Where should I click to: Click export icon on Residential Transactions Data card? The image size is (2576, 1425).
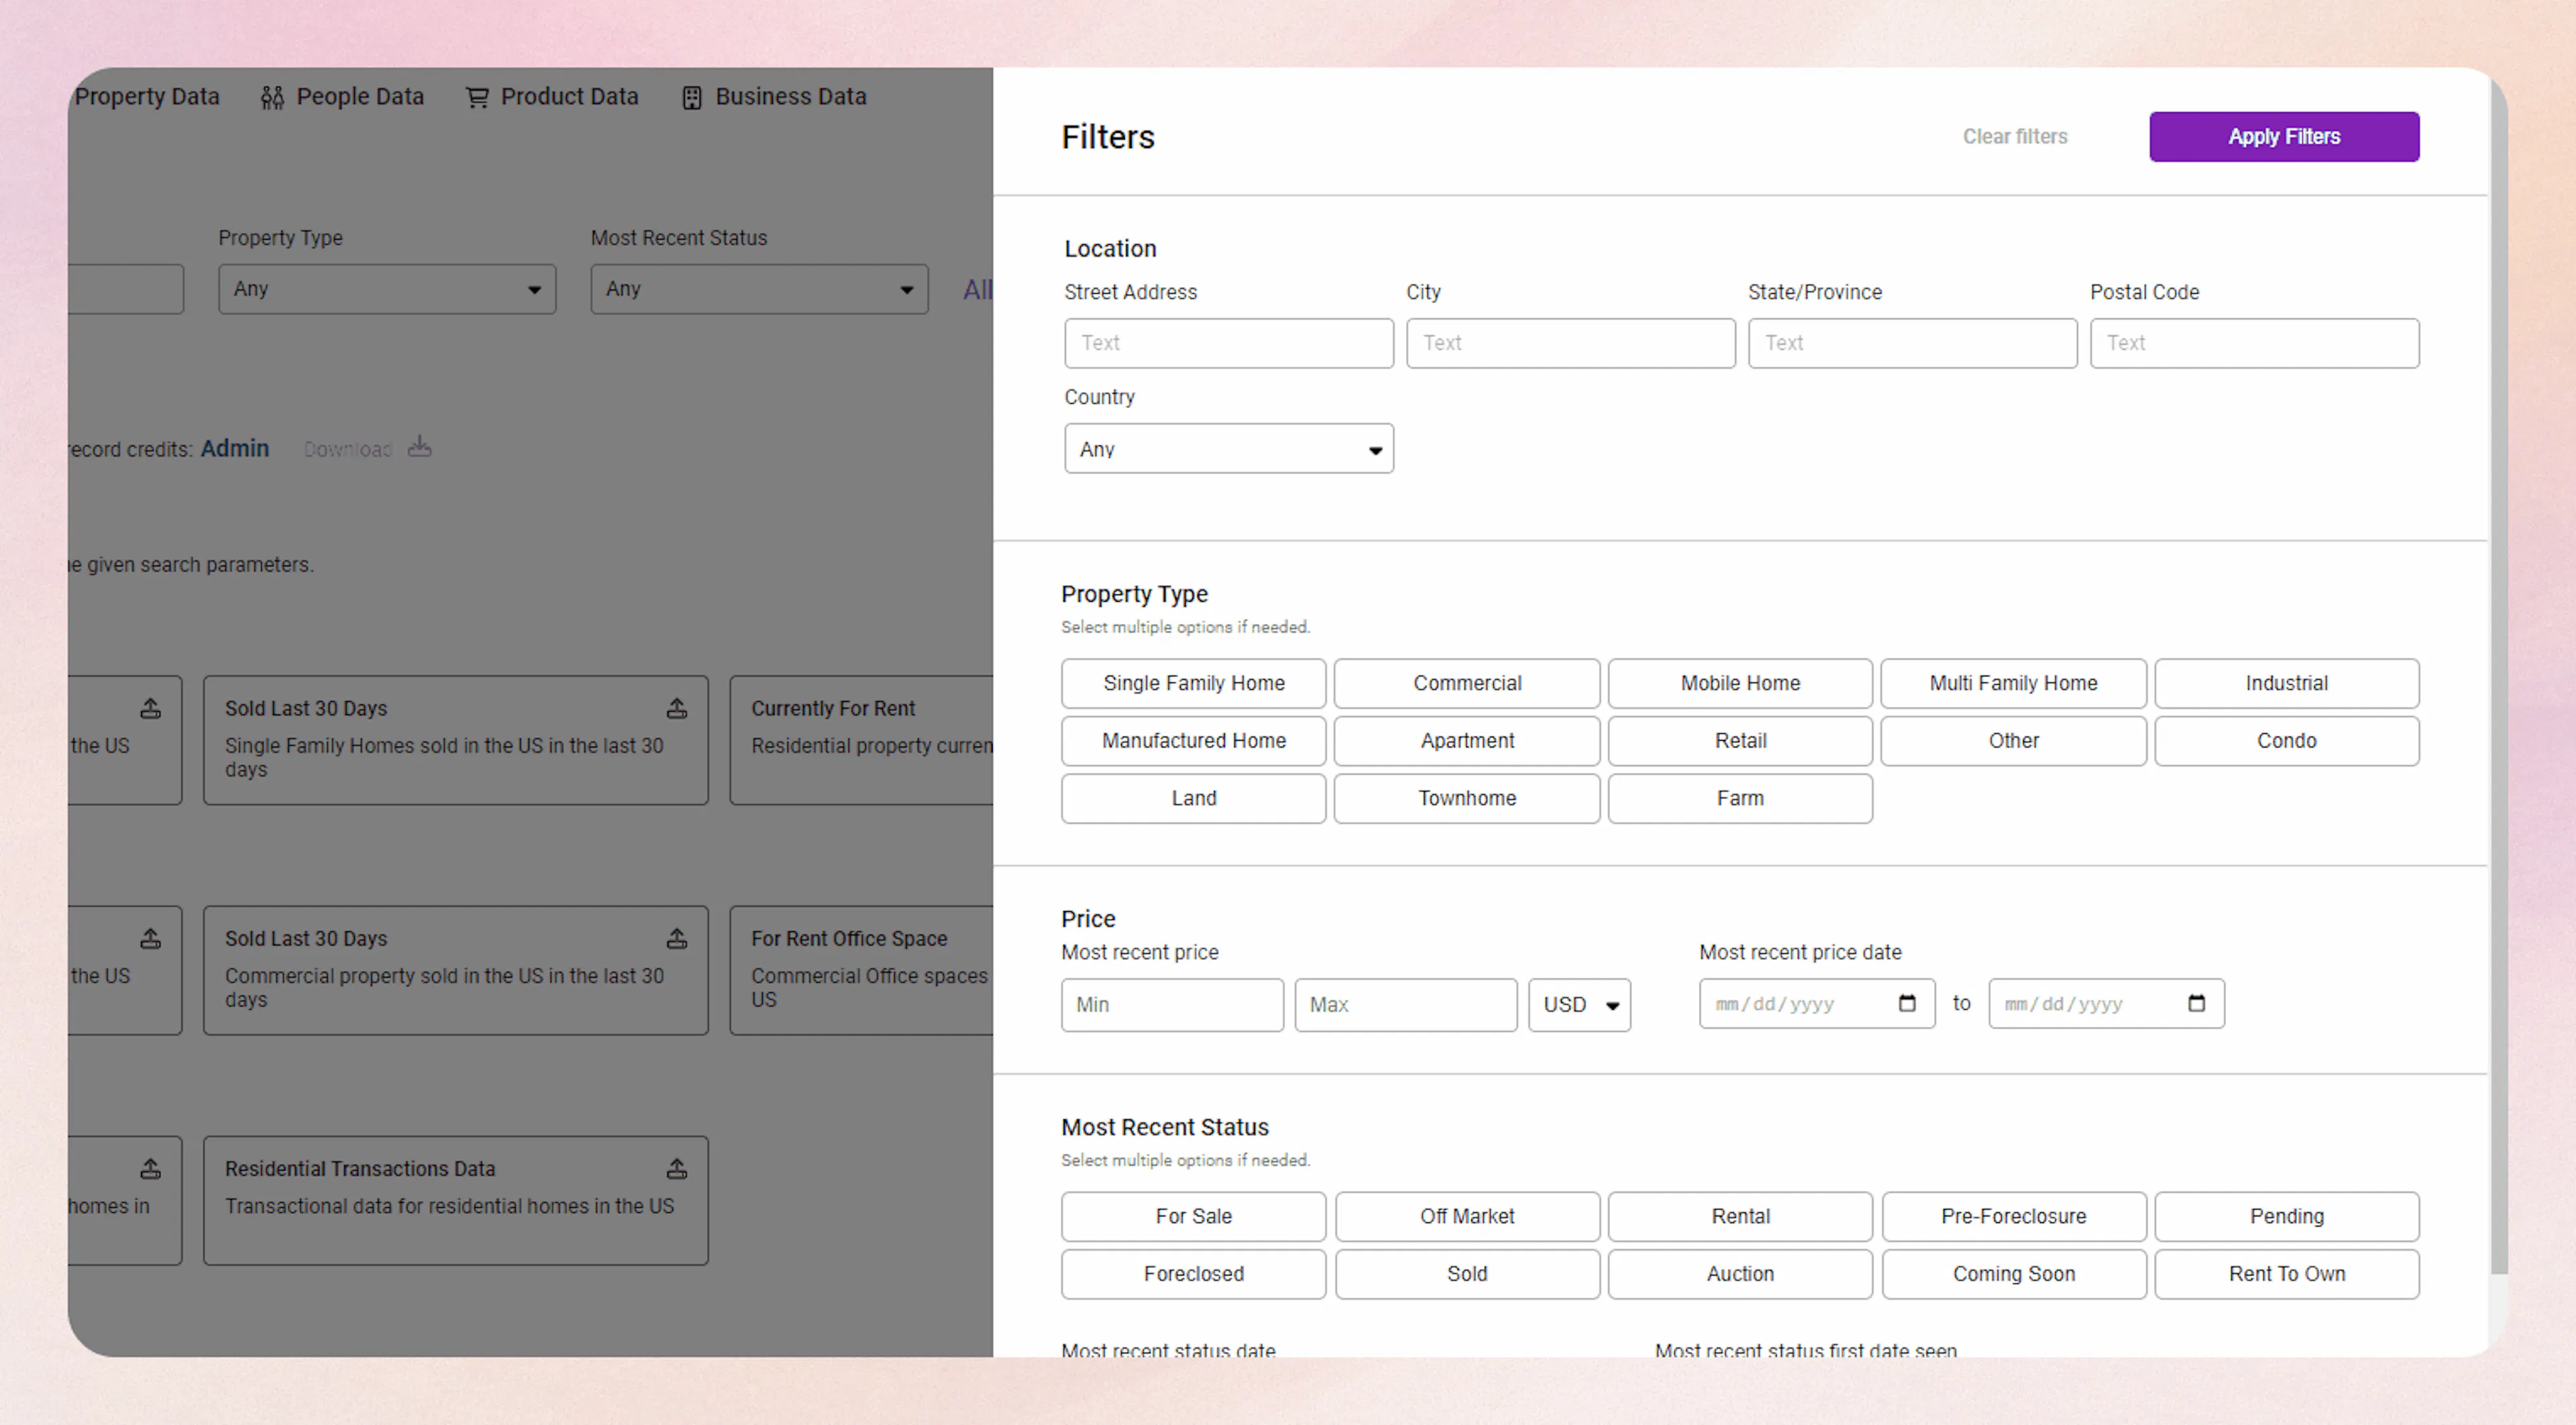(677, 1168)
